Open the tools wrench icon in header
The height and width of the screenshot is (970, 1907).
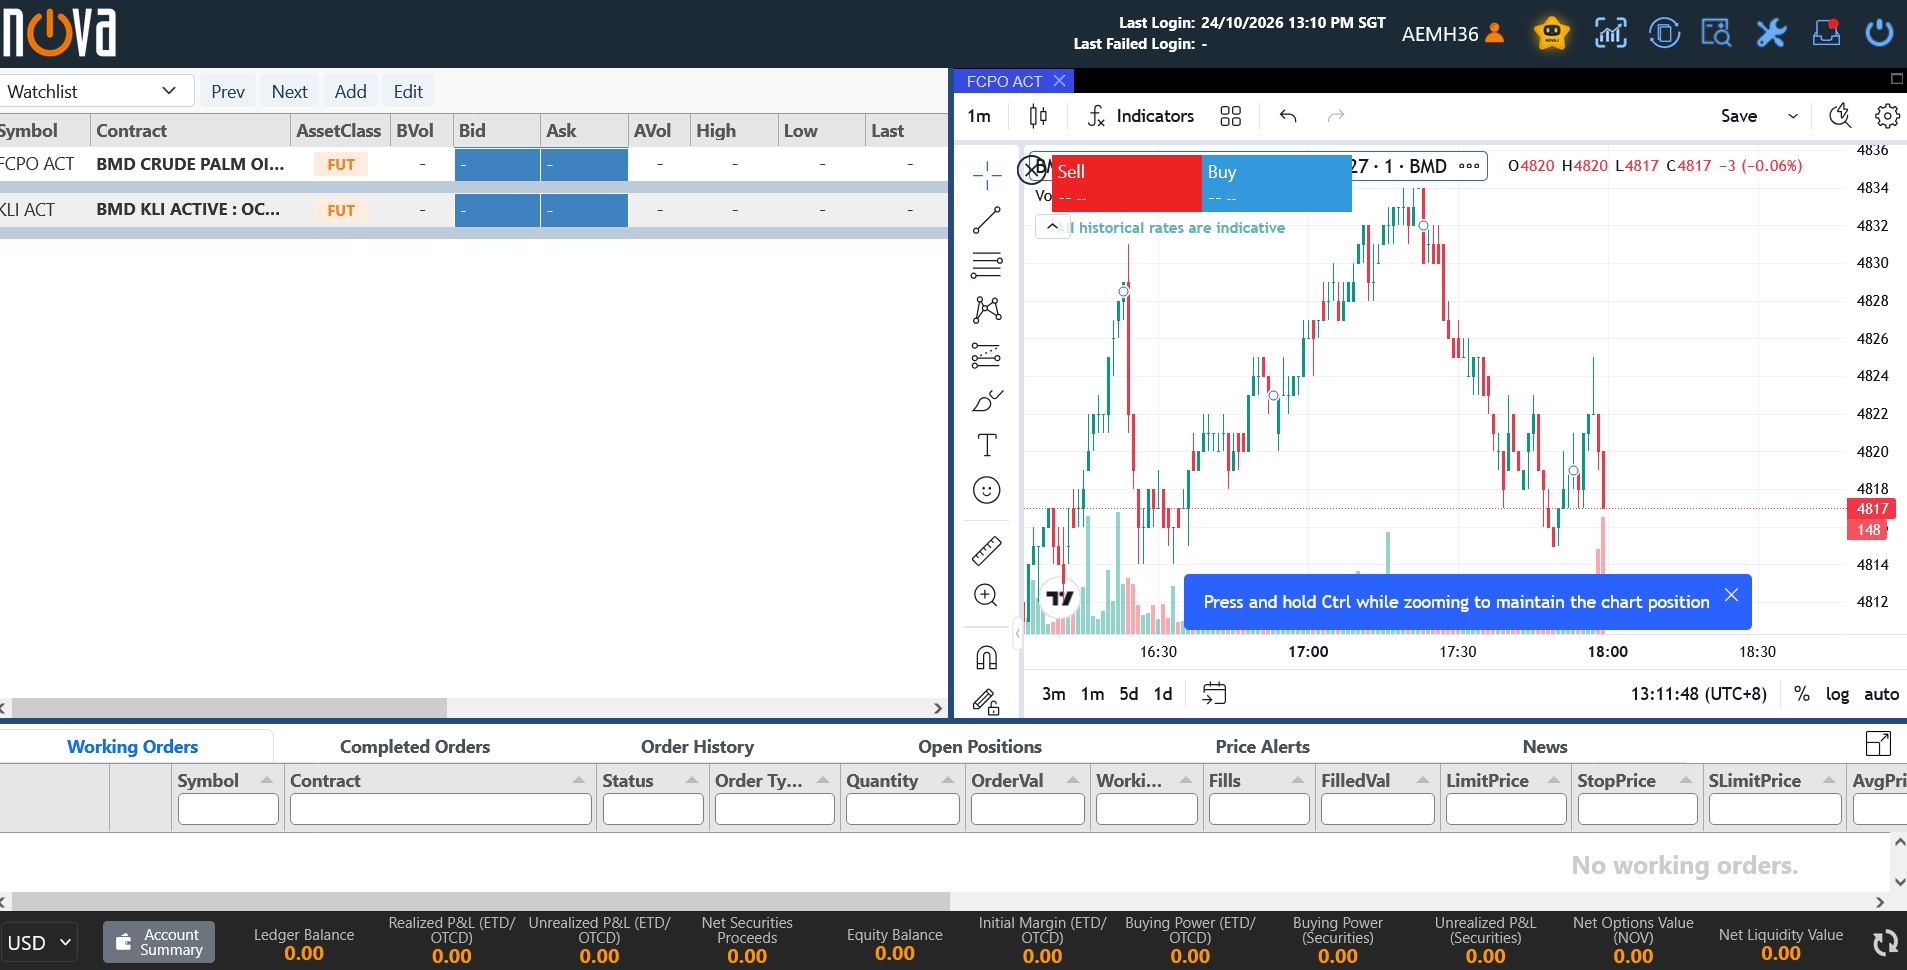pyautogui.click(x=1771, y=33)
